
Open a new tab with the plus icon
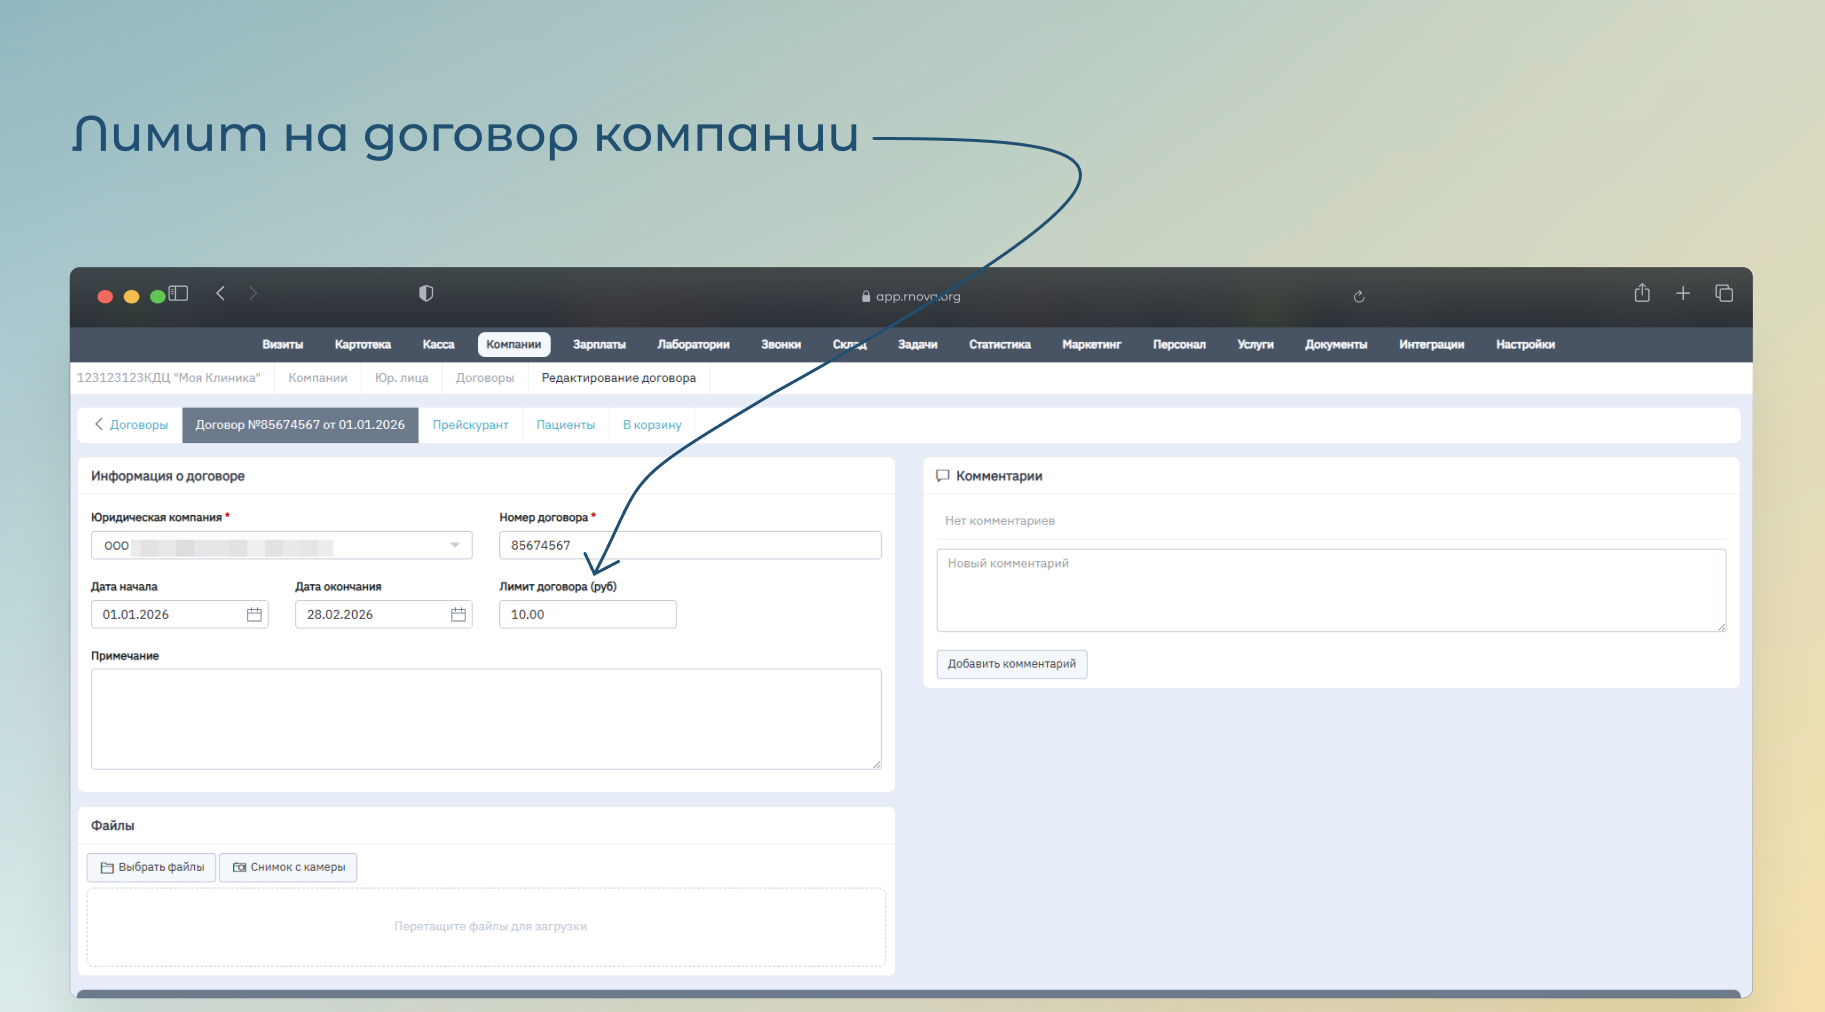tap(1683, 294)
